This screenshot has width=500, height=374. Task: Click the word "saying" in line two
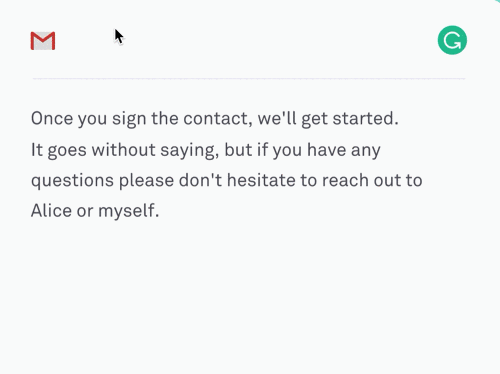[189, 150]
